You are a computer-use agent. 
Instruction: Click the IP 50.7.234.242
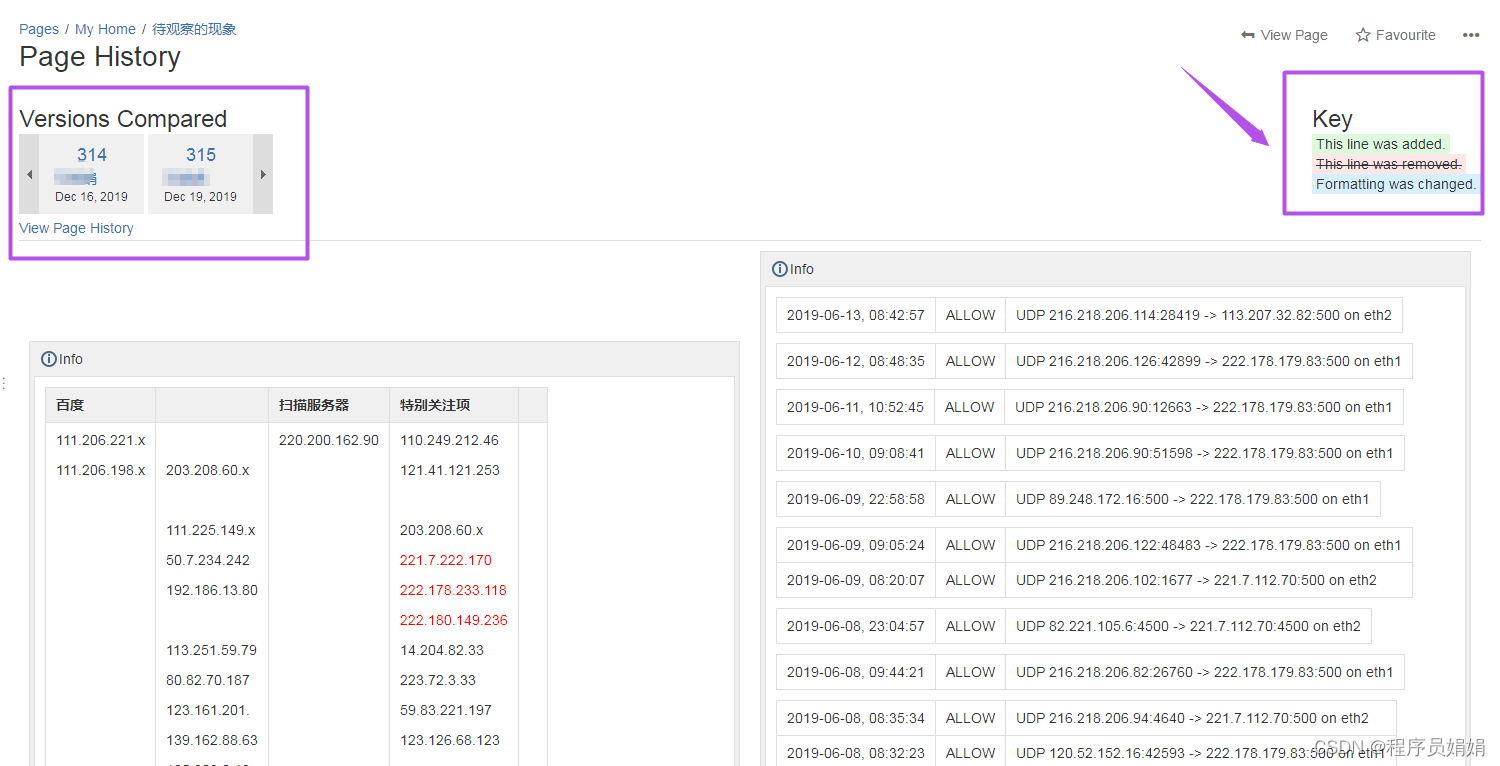point(208,560)
